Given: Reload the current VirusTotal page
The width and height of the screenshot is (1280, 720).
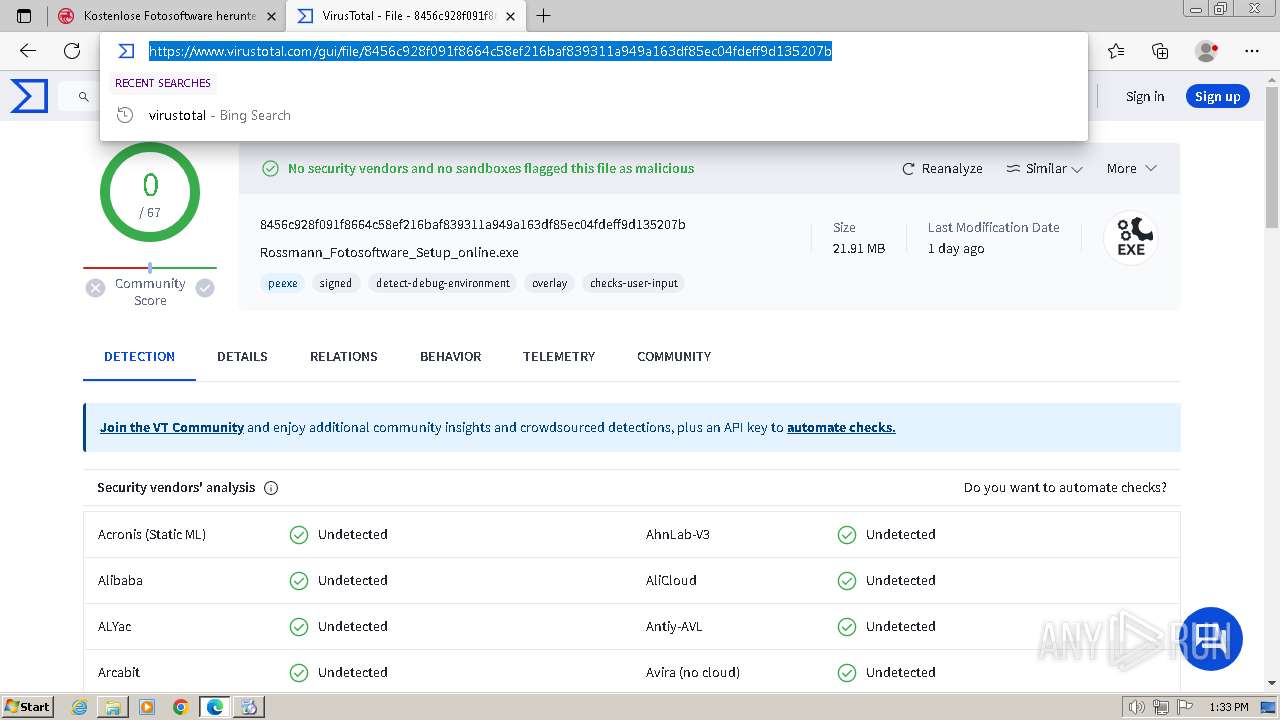Looking at the screenshot, I should [72, 51].
